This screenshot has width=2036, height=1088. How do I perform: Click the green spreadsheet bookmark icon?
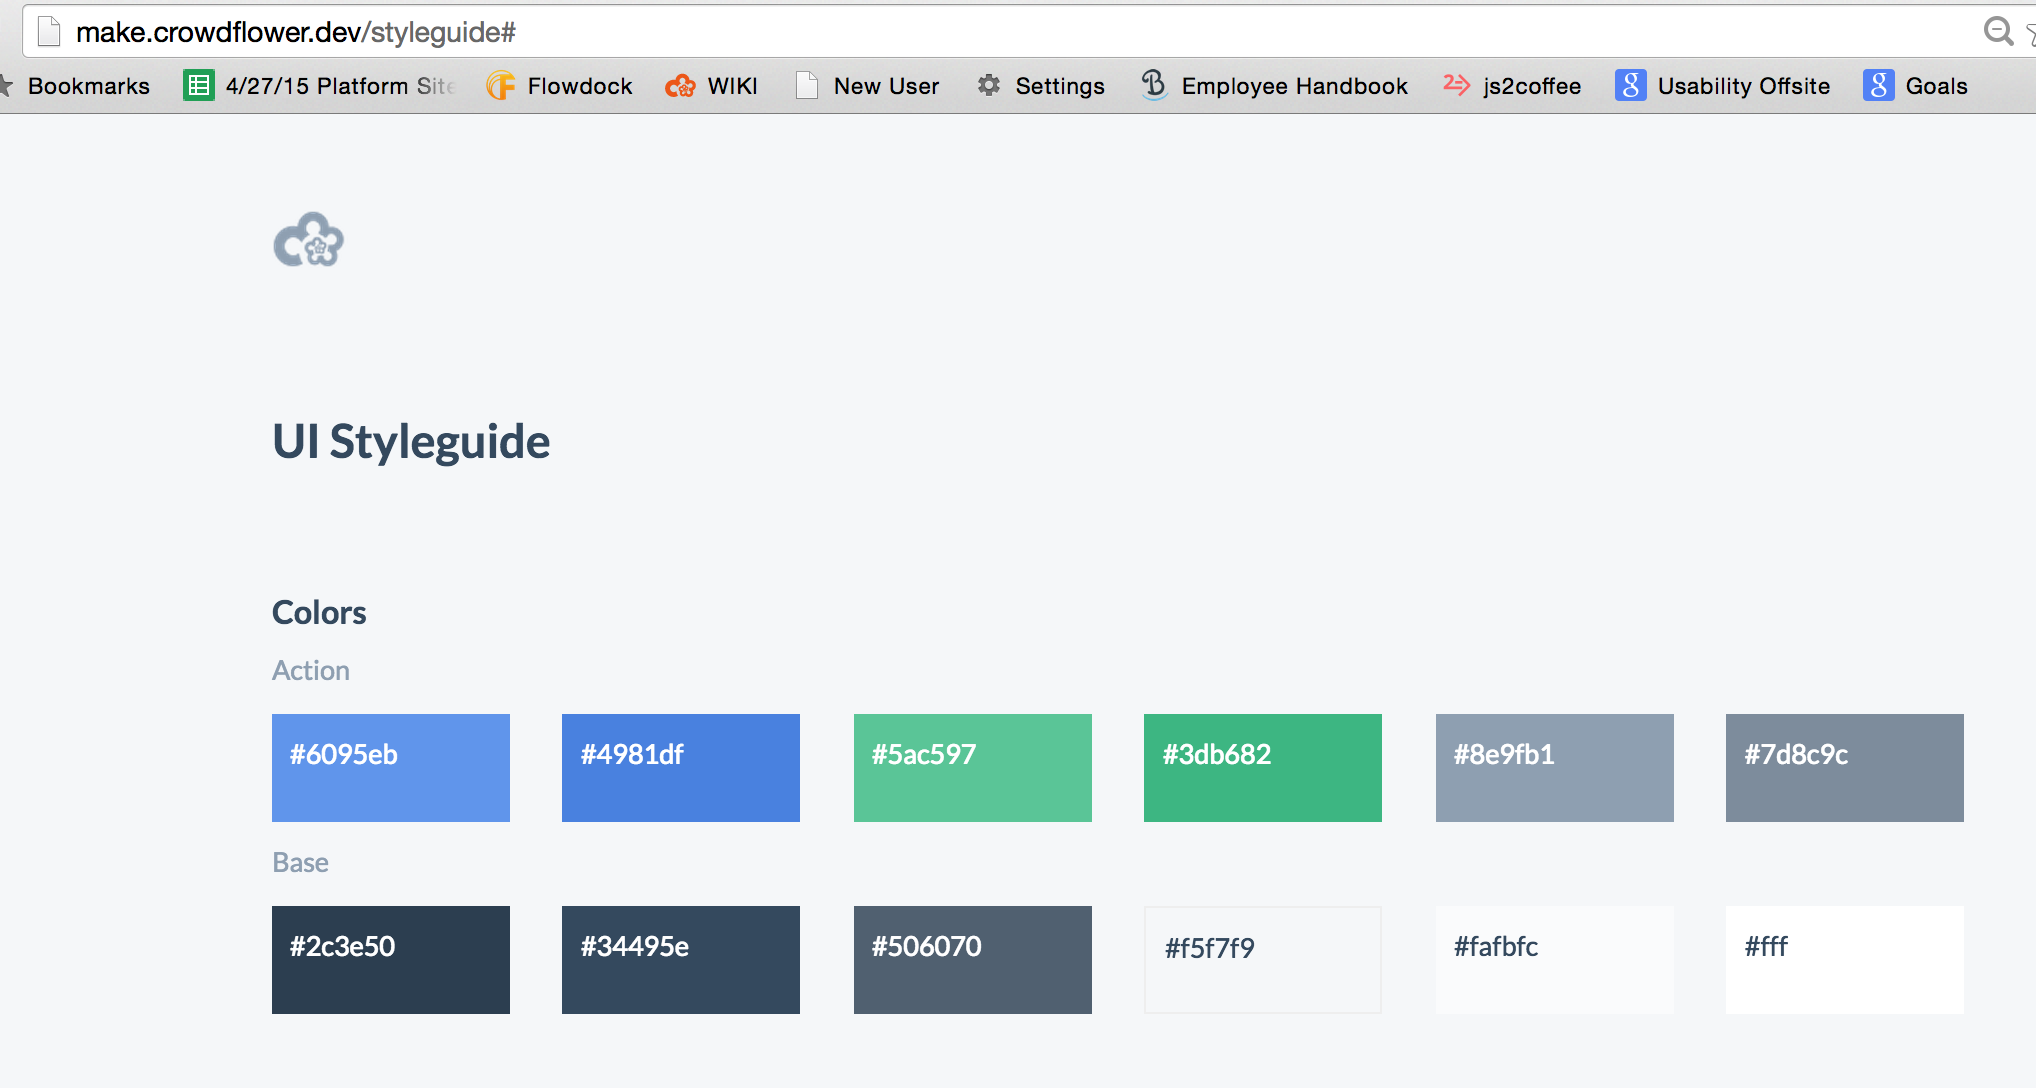point(198,86)
